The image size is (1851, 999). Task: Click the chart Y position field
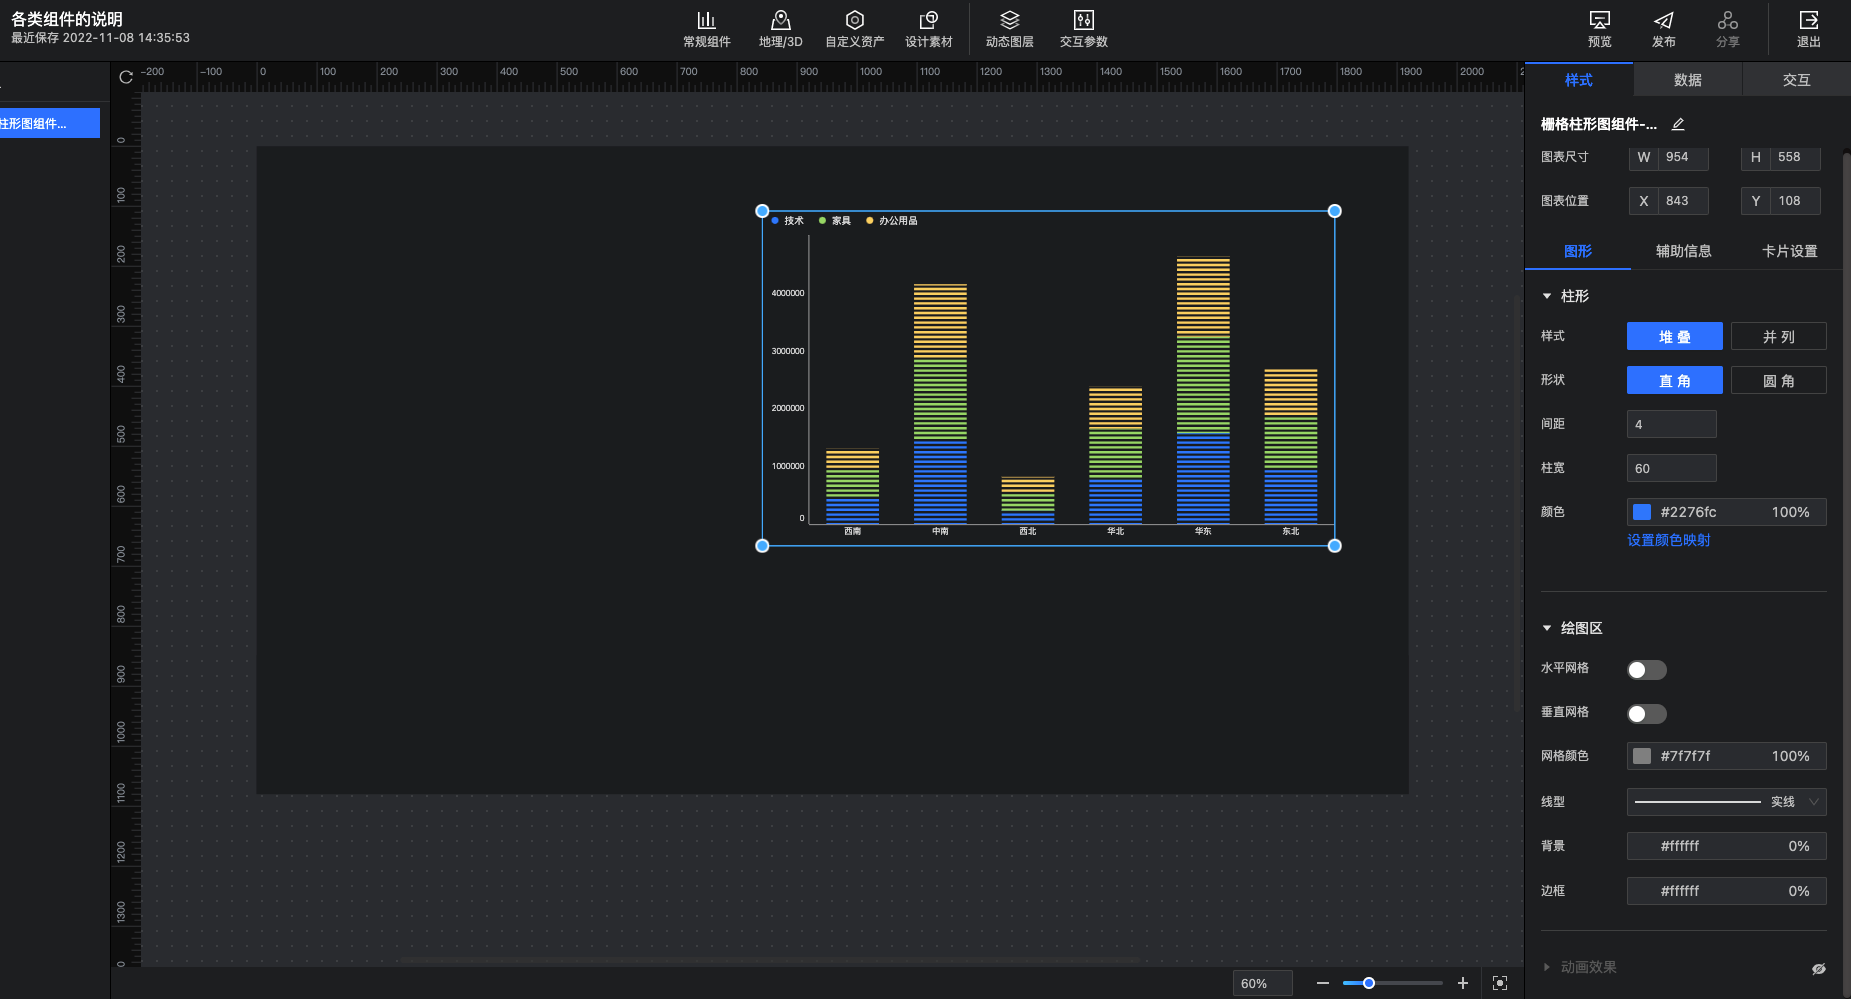pos(1781,201)
